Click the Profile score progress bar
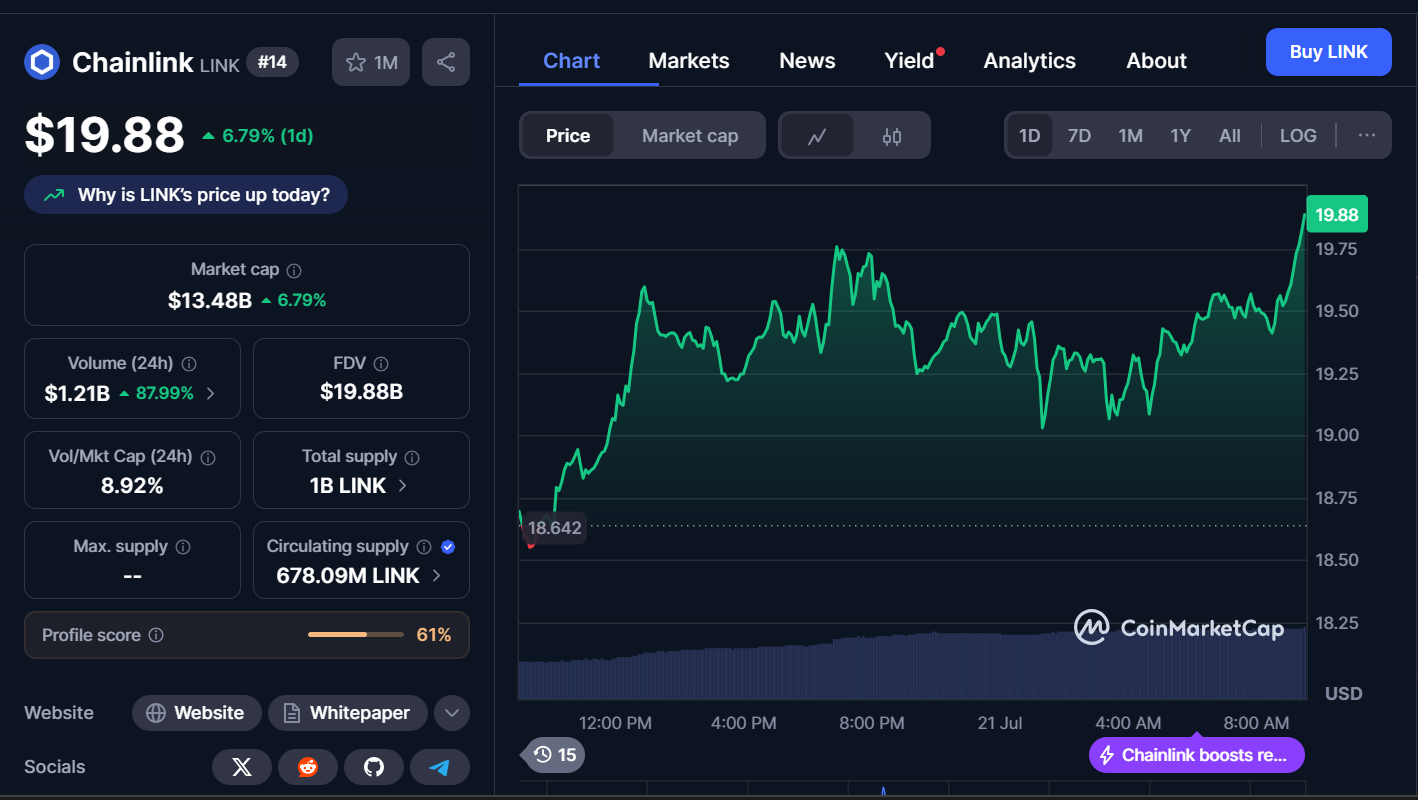This screenshot has height=800, width=1418. [x=355, y=635]
